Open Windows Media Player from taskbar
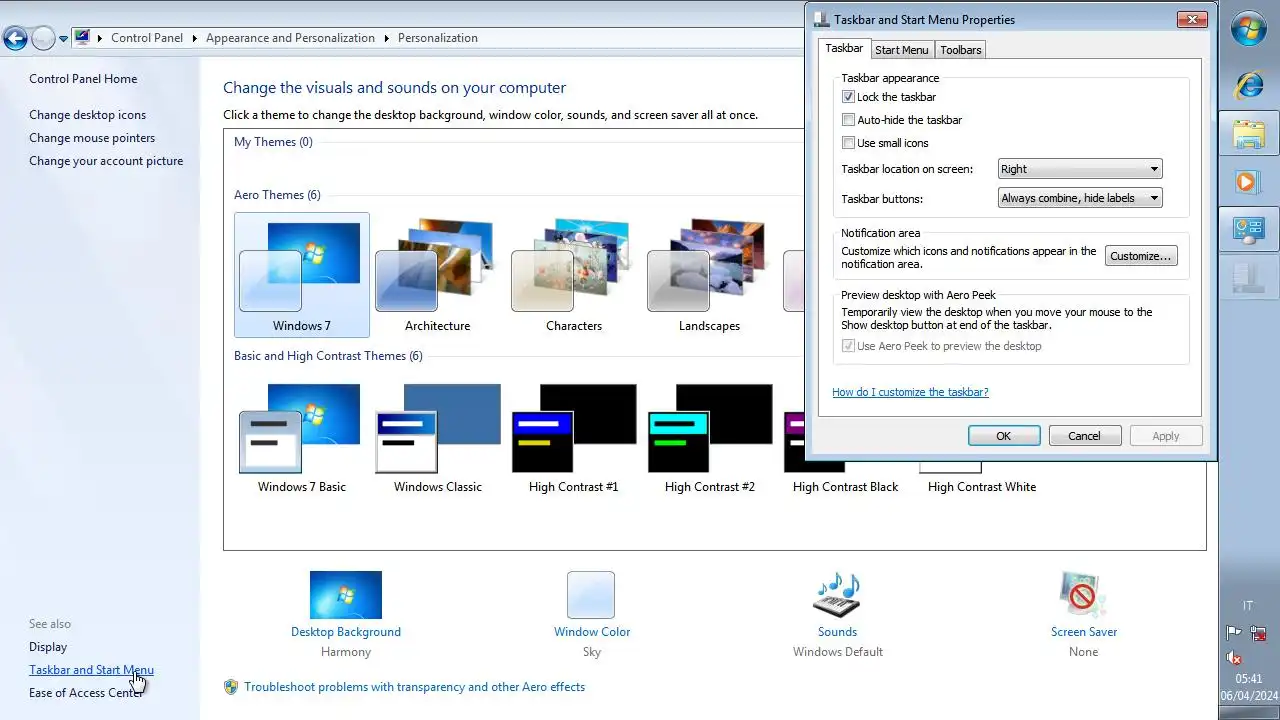The image size is (1280, 720). (x=1249, y=182)
